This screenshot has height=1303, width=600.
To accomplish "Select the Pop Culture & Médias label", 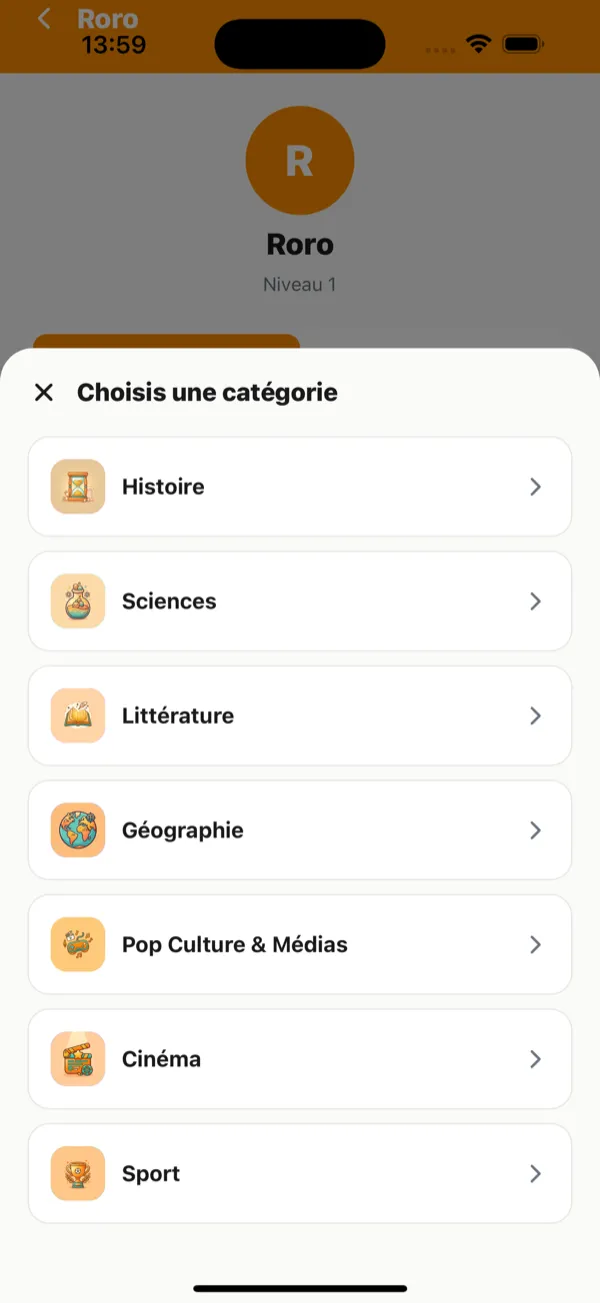I will coord(235,945).
